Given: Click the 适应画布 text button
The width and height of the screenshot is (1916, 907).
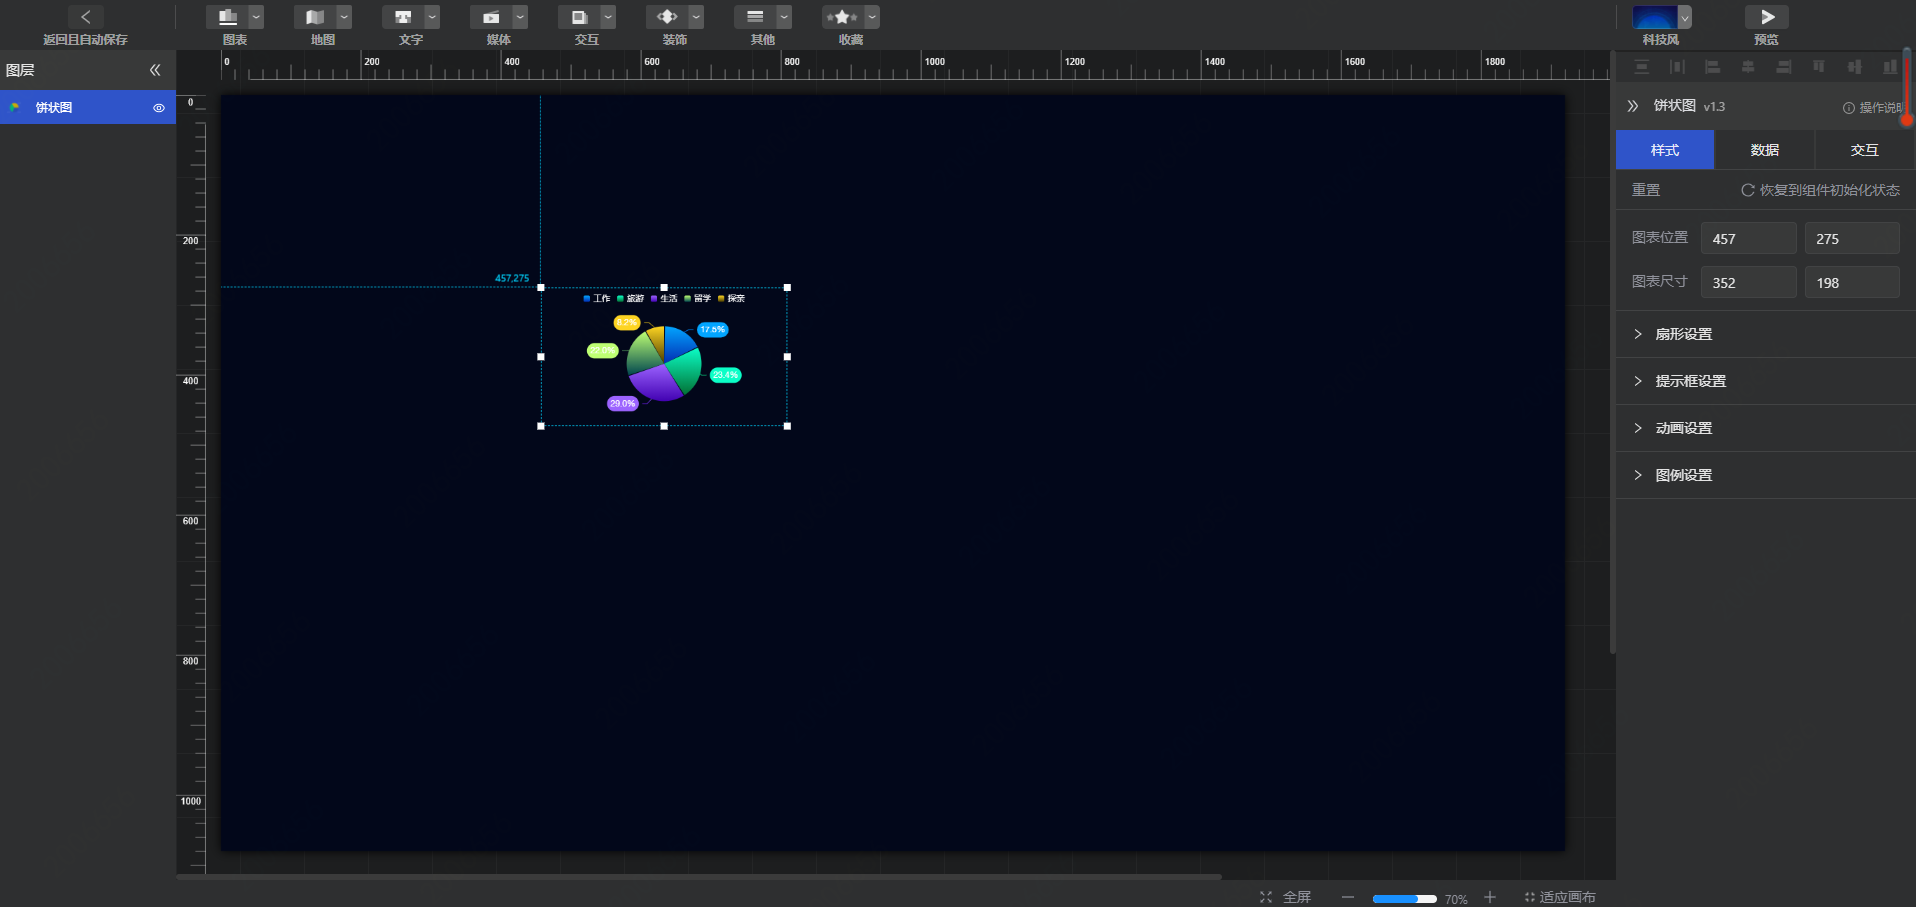Looking at the screenshot, I should tap(1567, 897).
